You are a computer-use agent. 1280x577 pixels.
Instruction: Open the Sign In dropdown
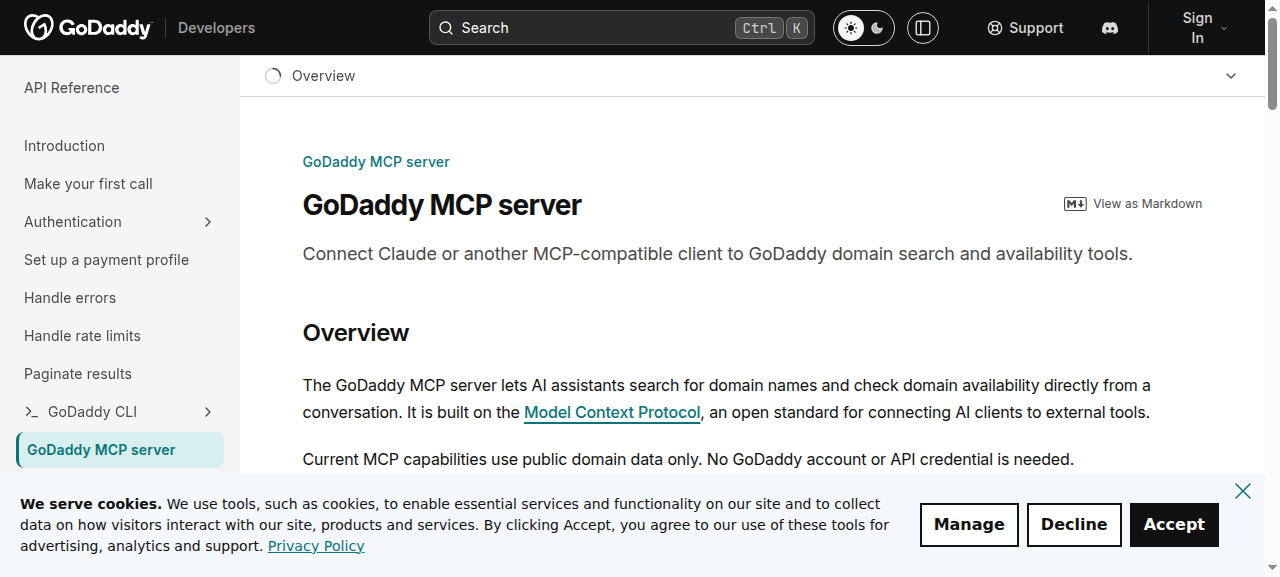1205,28
